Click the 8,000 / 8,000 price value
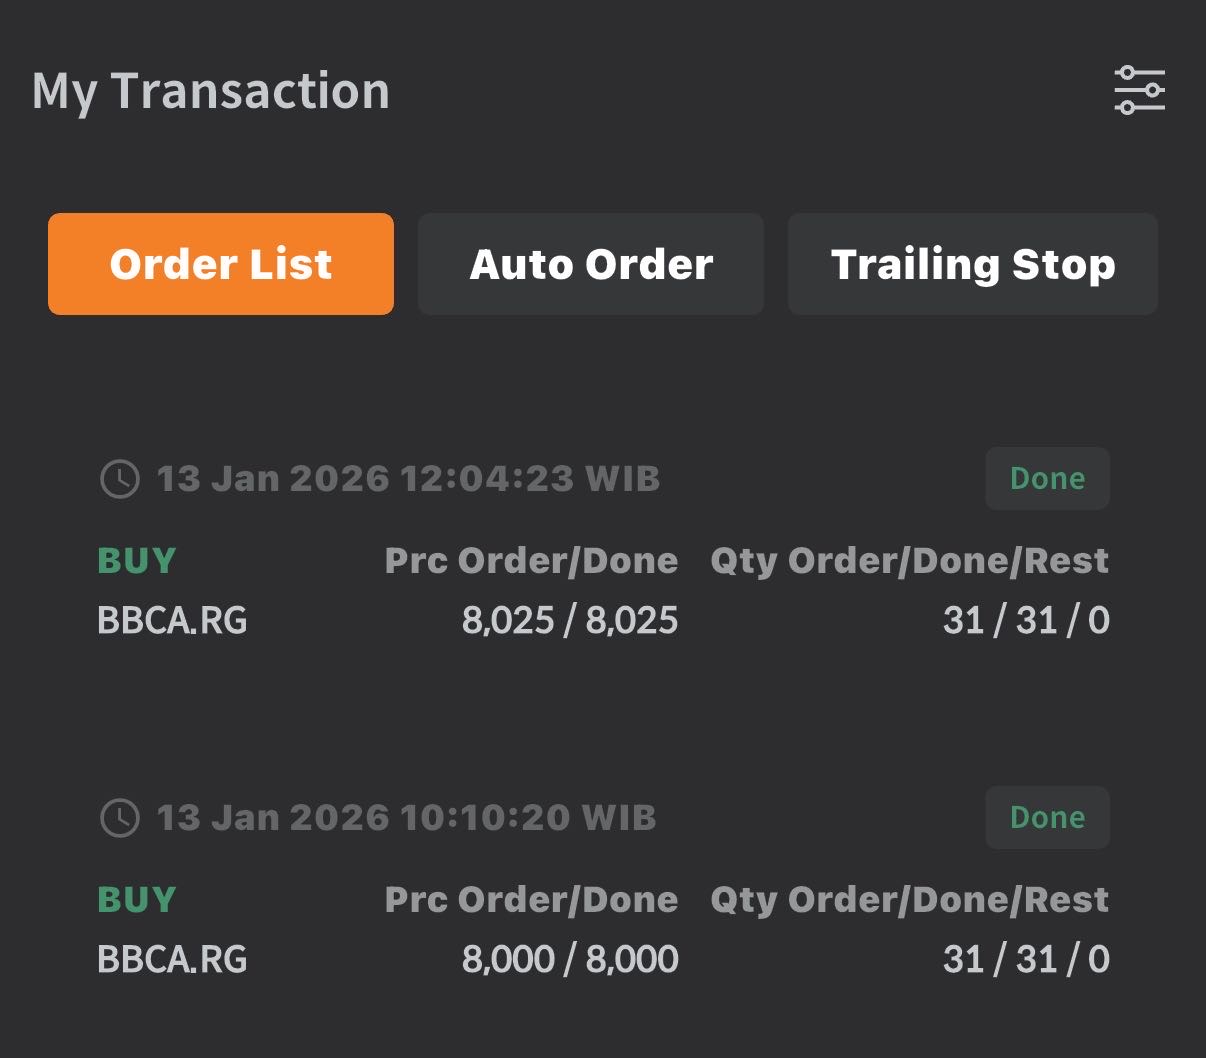The image size is (1206, 1058). coord(570,960)
